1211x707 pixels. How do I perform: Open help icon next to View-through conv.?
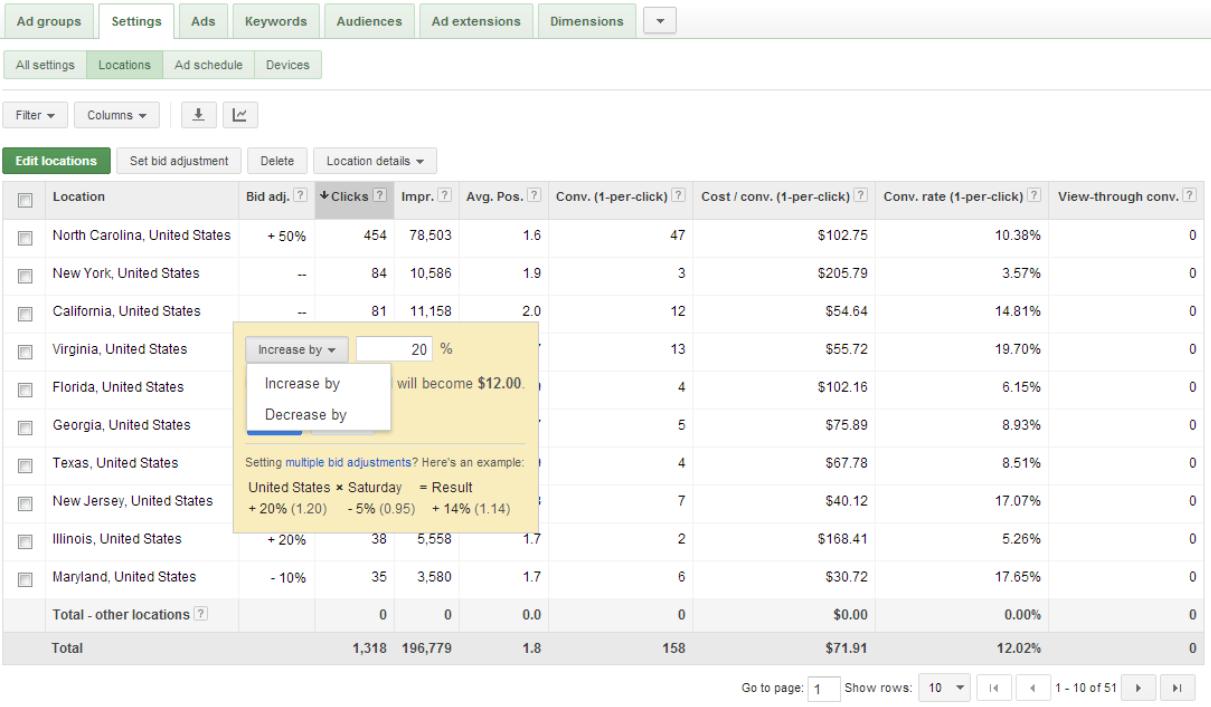pos(1192,198)
